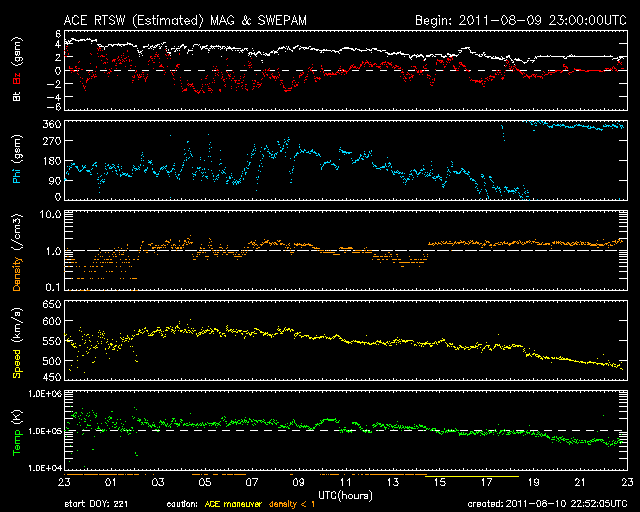Click the '11' hour label on the time axis
The image size is (640, 512).
coord(346,482)
